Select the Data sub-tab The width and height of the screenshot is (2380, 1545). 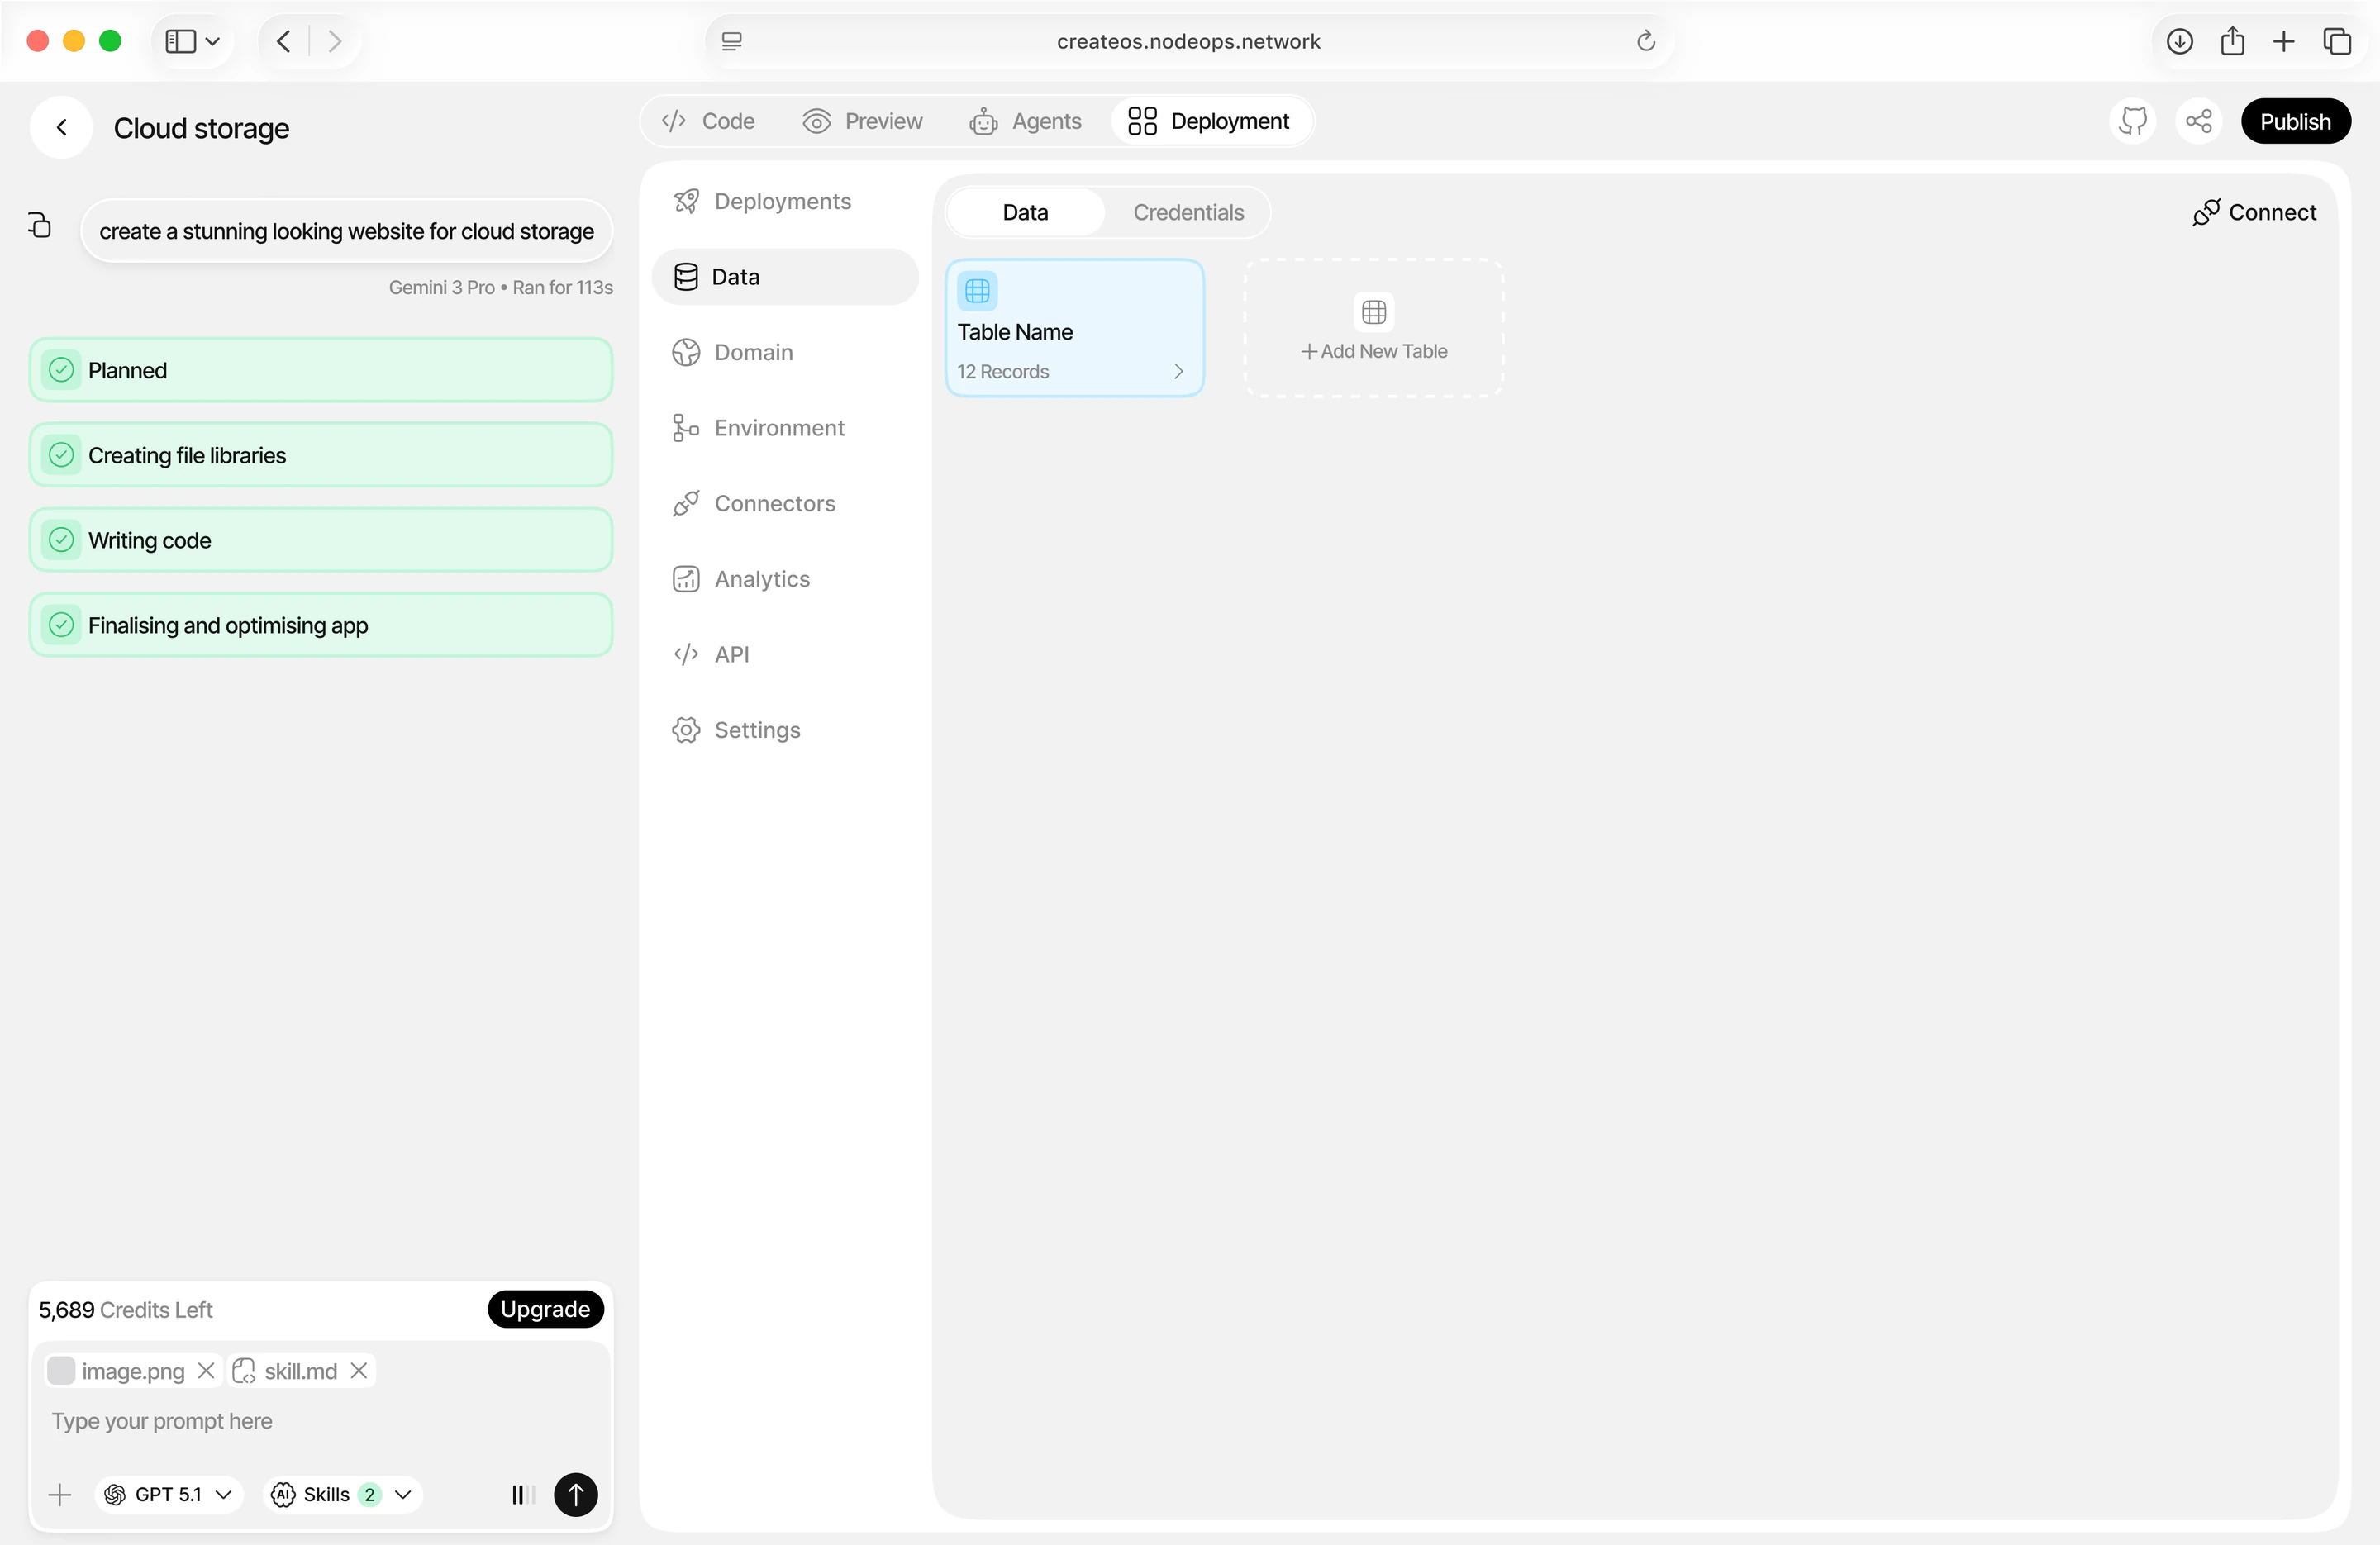tap(1025, 212)
